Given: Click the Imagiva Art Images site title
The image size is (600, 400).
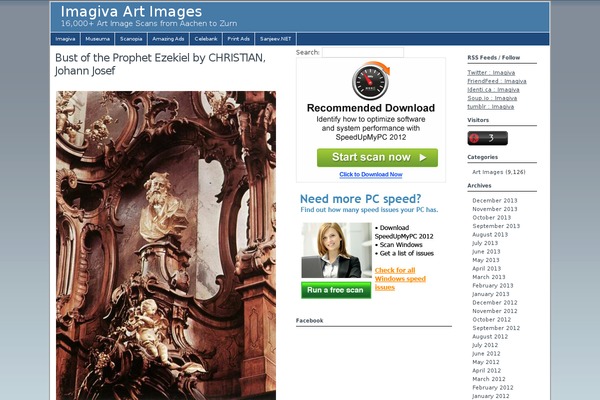Looking at the screenshot, I should tap(131, 11).
